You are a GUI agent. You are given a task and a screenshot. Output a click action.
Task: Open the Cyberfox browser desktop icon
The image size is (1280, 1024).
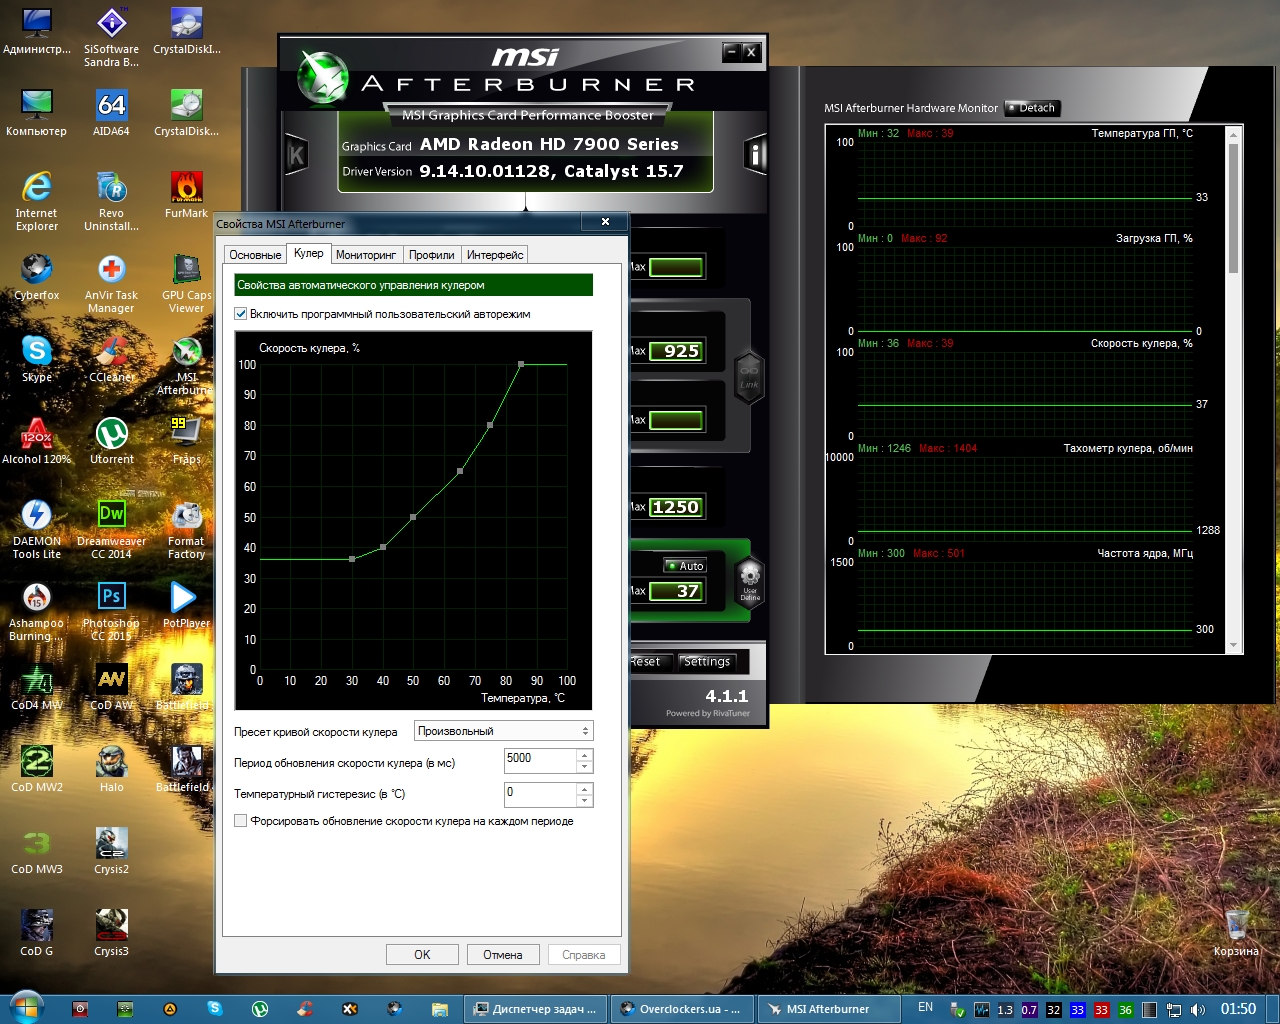tap(37, 277)
